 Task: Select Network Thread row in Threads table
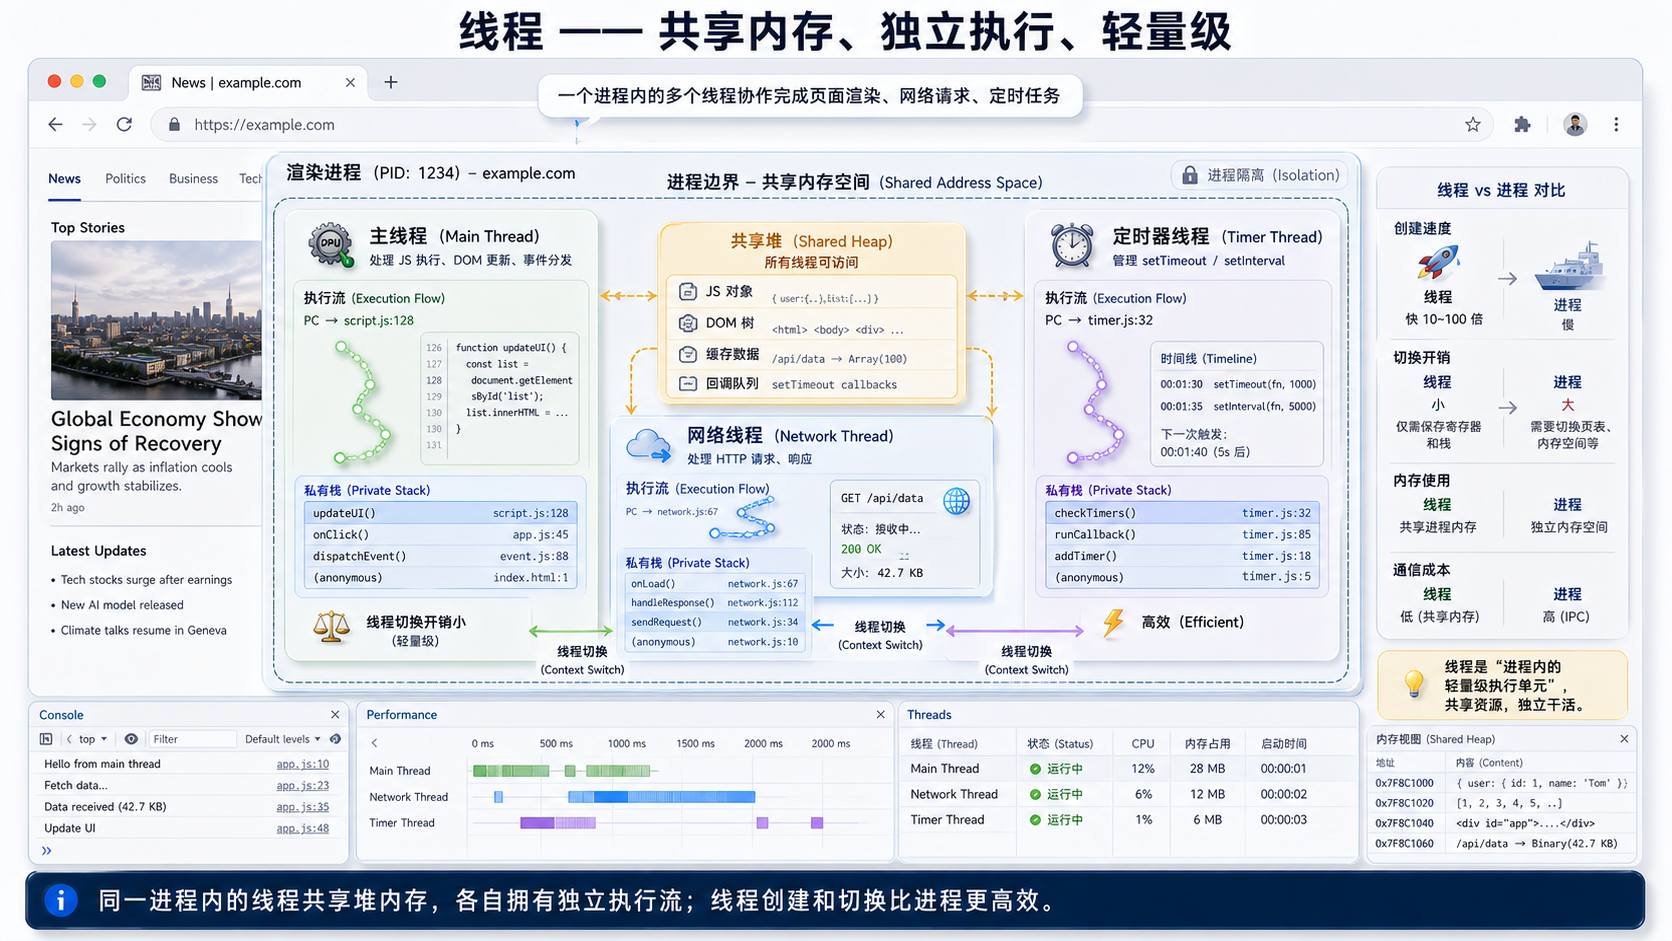pos(1128,794)
